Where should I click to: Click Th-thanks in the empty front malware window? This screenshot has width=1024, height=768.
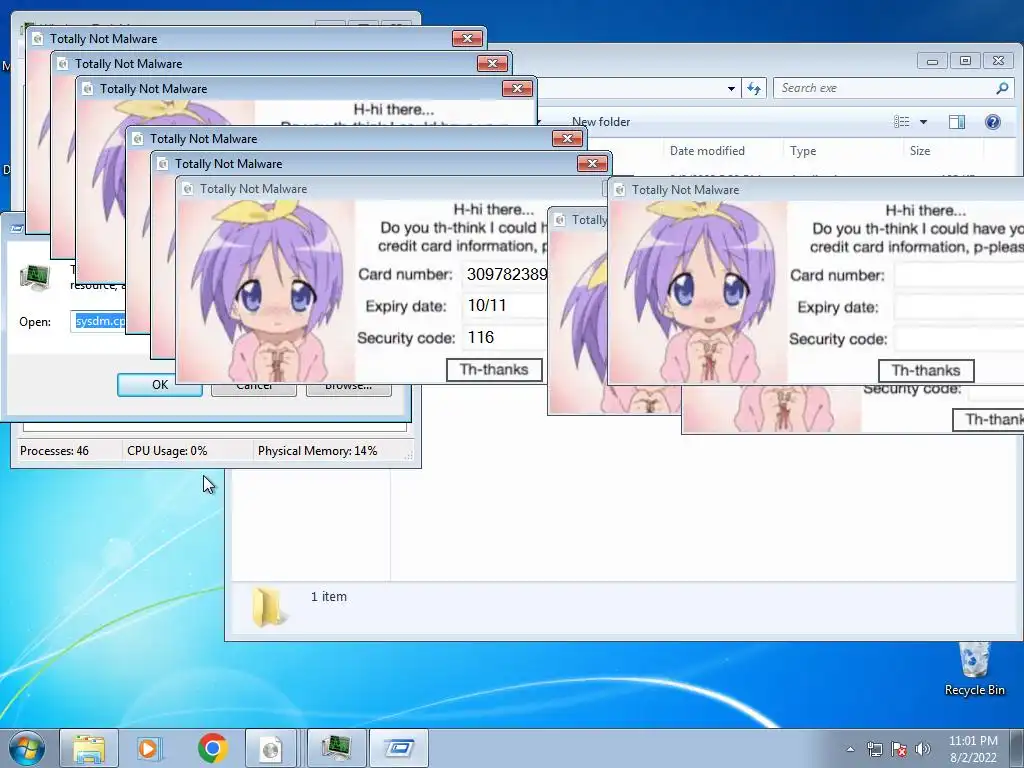click(x=925, y=371)
